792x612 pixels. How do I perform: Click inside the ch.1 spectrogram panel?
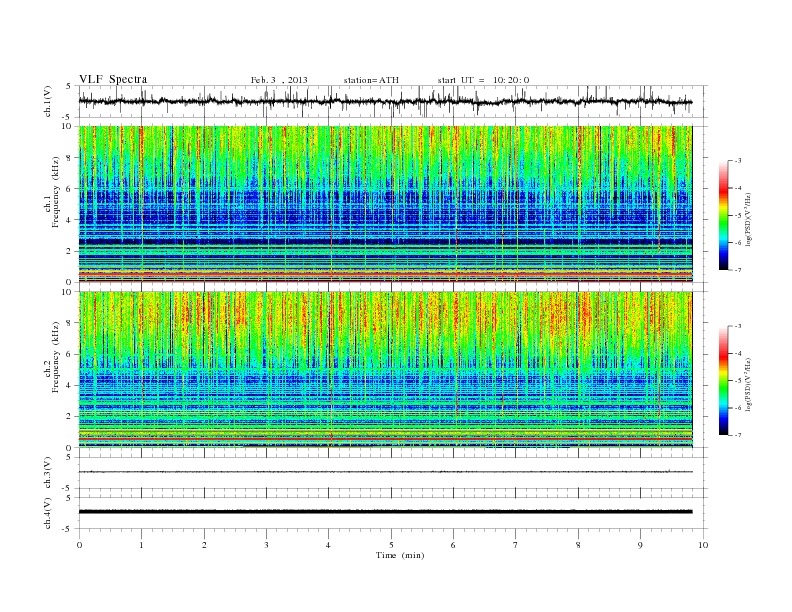(385, 204)
